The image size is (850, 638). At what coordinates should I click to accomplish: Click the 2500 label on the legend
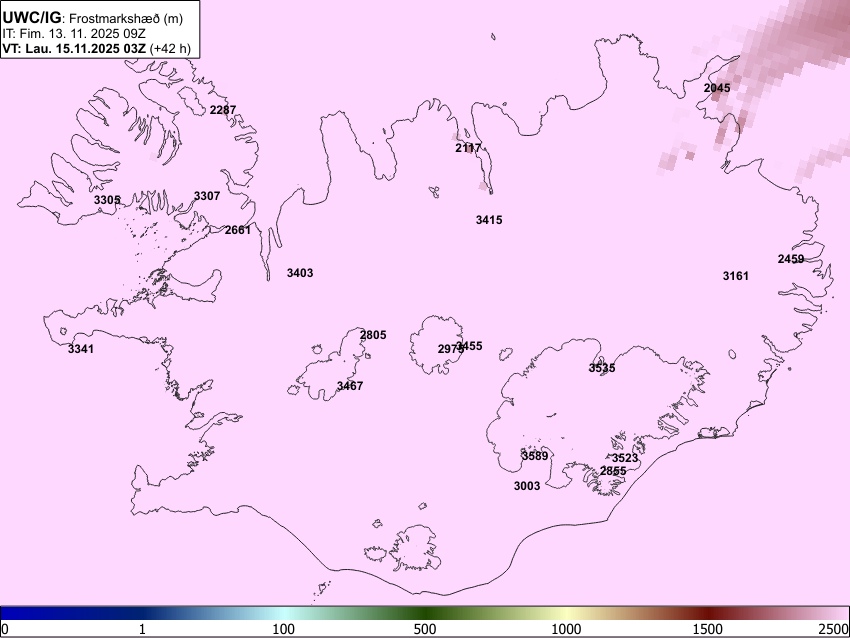tap(835, 629)
